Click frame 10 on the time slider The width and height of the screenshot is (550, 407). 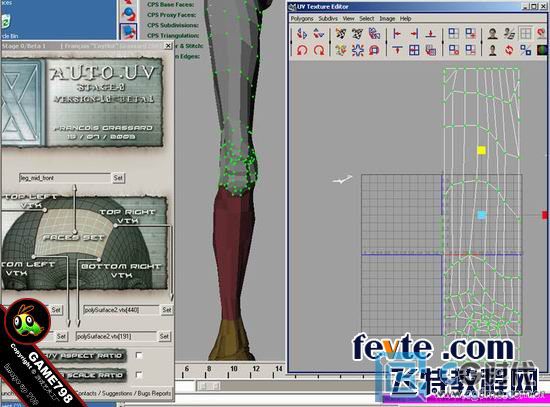pos(234,369)
